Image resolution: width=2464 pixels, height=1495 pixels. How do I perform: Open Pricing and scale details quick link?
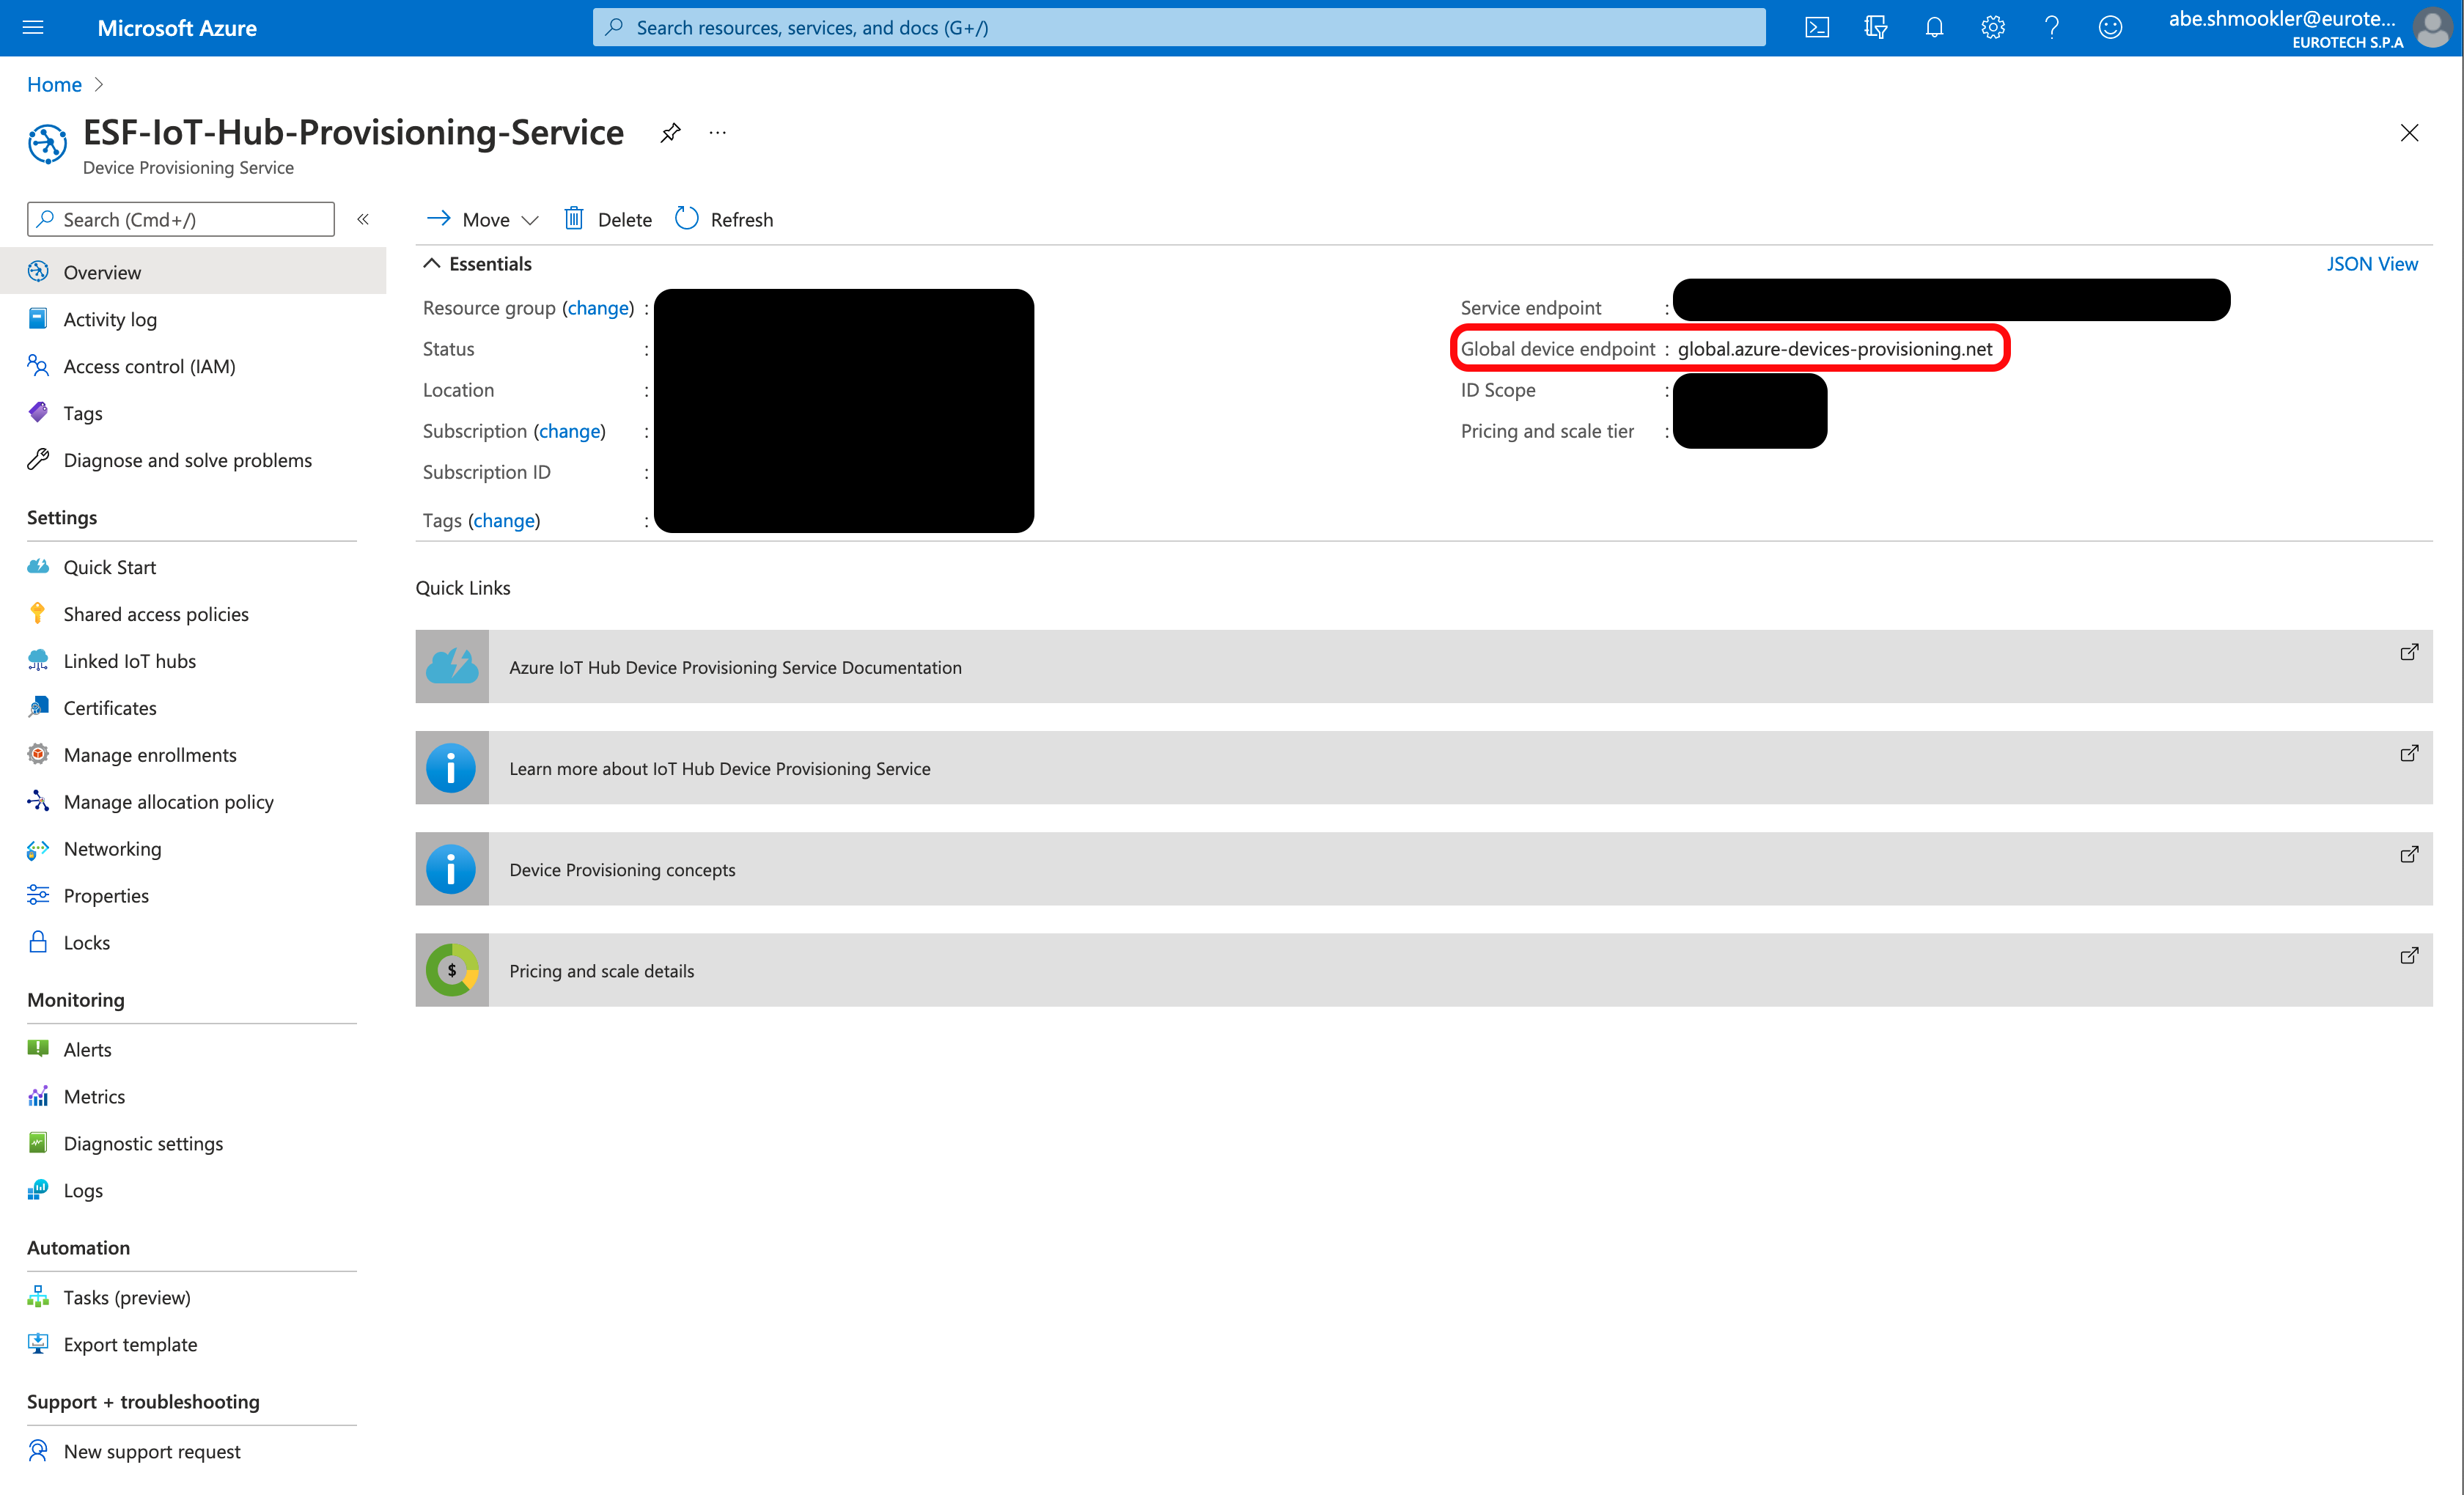pyautogui.click(x=1424, y=970)
